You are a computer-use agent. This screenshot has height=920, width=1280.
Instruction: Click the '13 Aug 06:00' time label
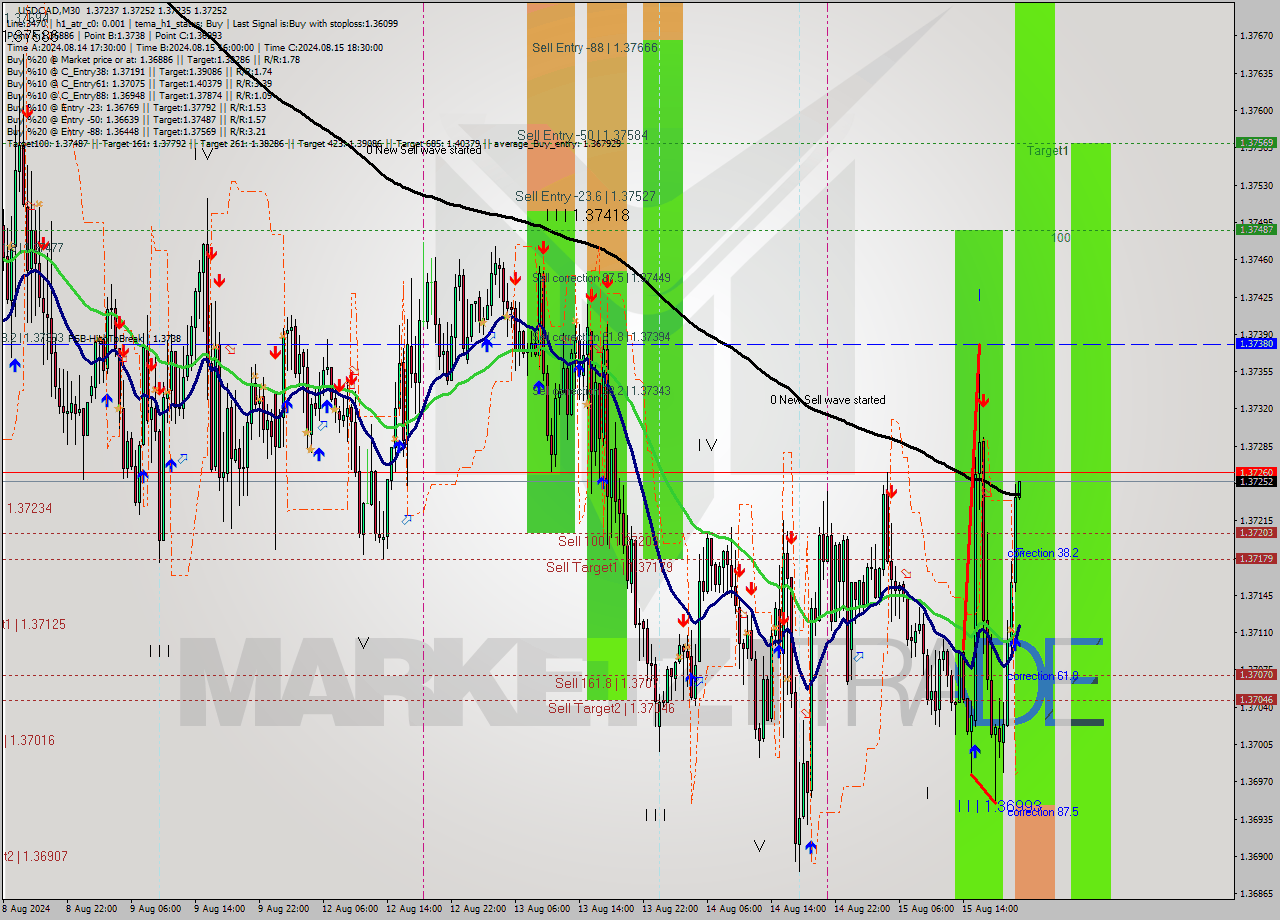tap(542, 909)
